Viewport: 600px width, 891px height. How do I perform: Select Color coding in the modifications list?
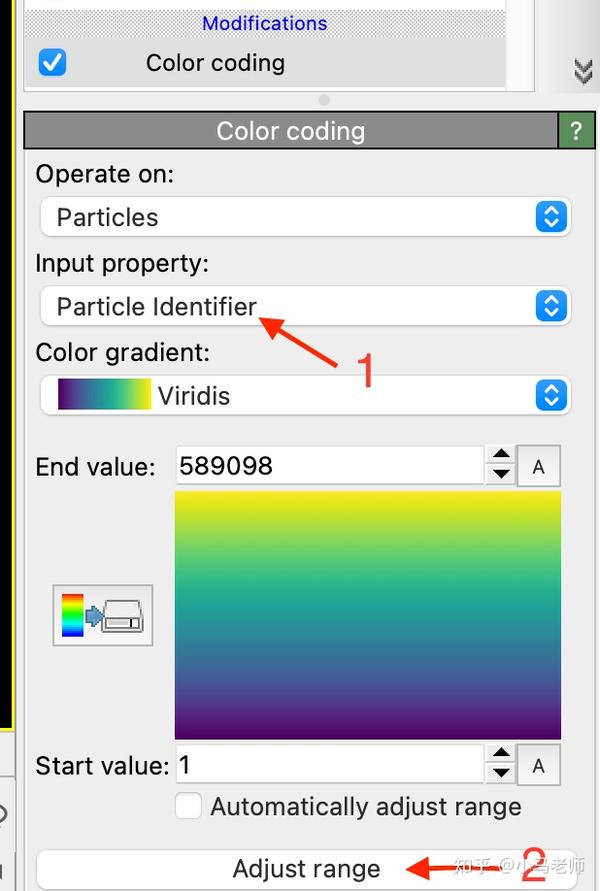click(215, 63)
